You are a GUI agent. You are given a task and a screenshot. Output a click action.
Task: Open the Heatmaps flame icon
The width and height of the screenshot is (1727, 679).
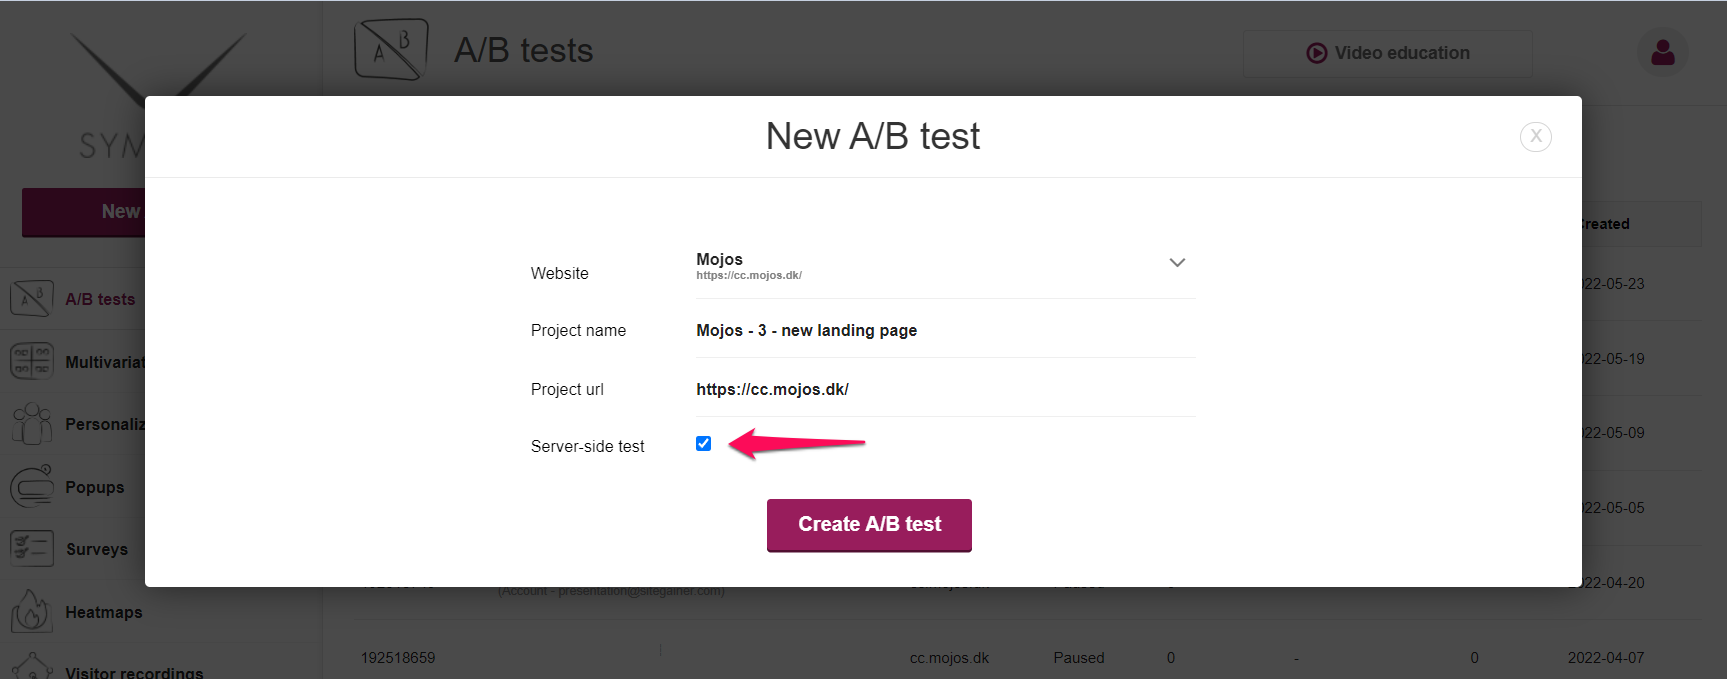31,611
